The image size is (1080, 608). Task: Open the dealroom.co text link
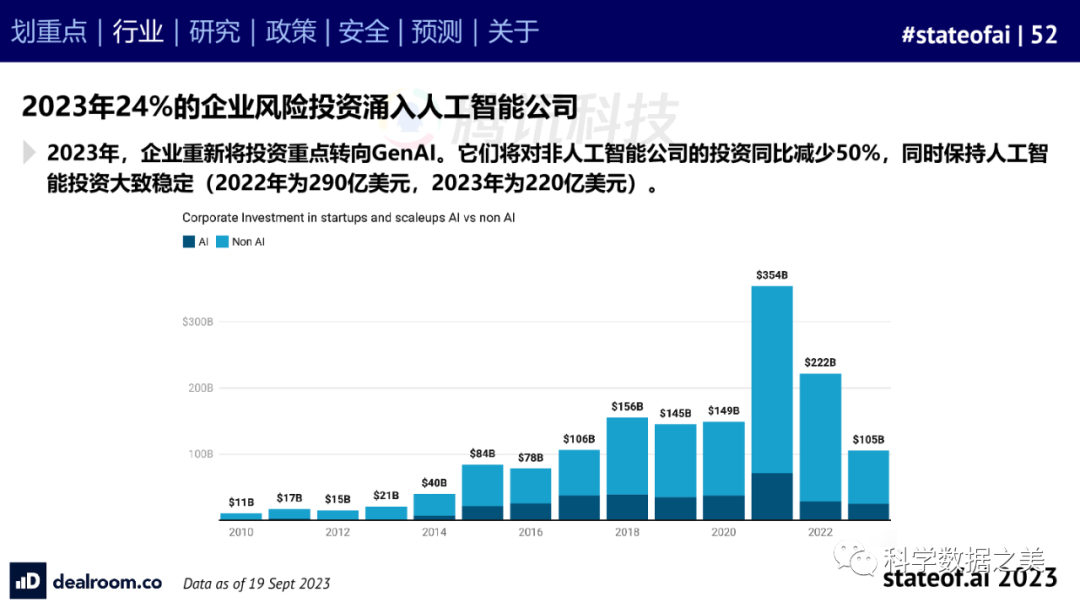106,581
